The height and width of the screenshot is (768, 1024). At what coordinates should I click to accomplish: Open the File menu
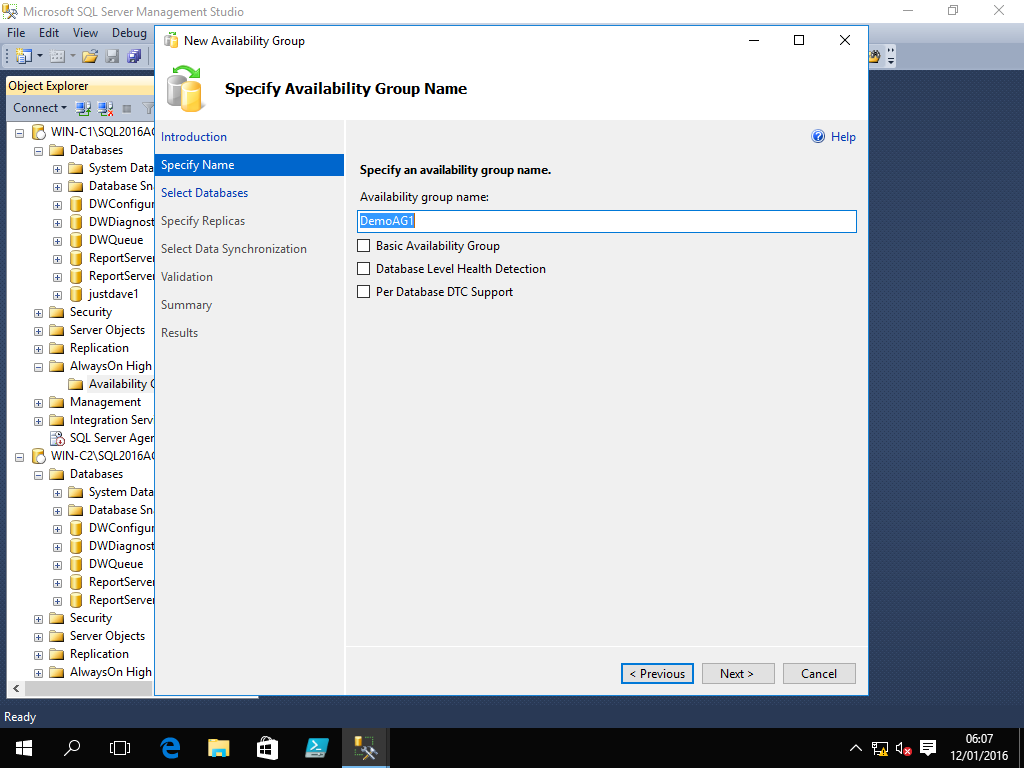click(16, 33)
